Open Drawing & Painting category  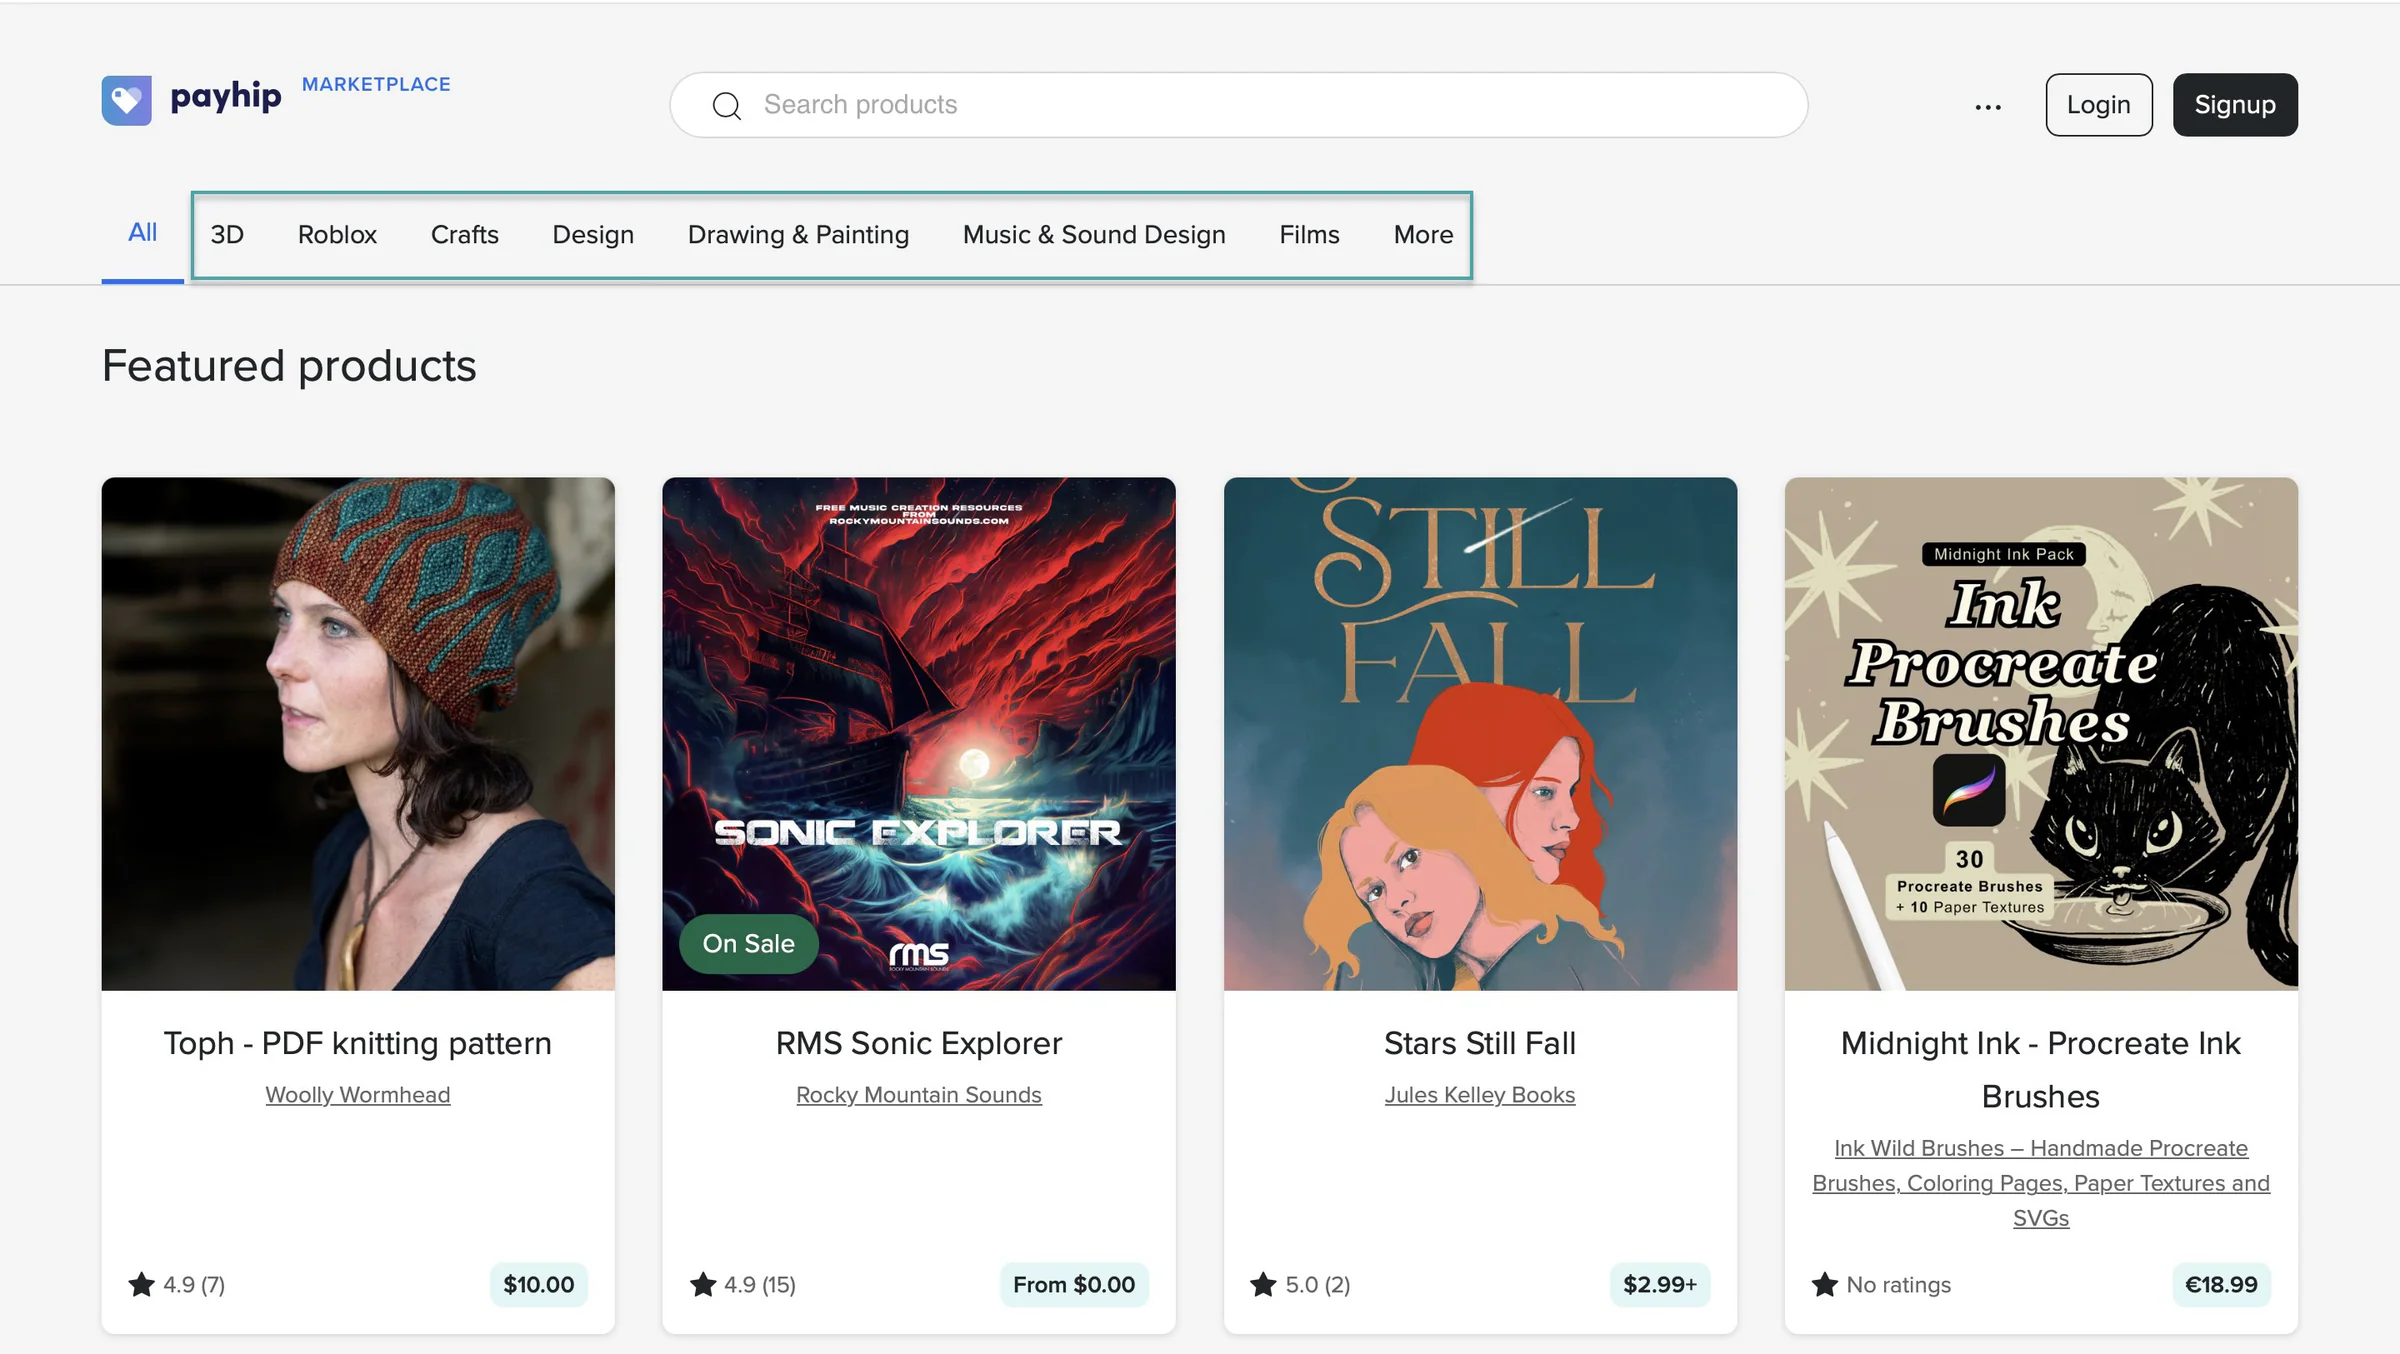[x=798, y=235]
